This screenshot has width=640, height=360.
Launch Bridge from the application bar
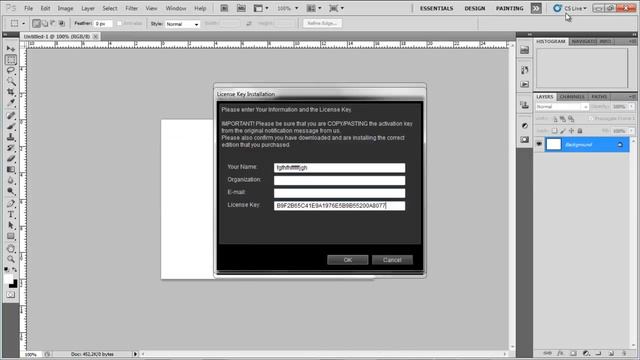pos(224,8)
